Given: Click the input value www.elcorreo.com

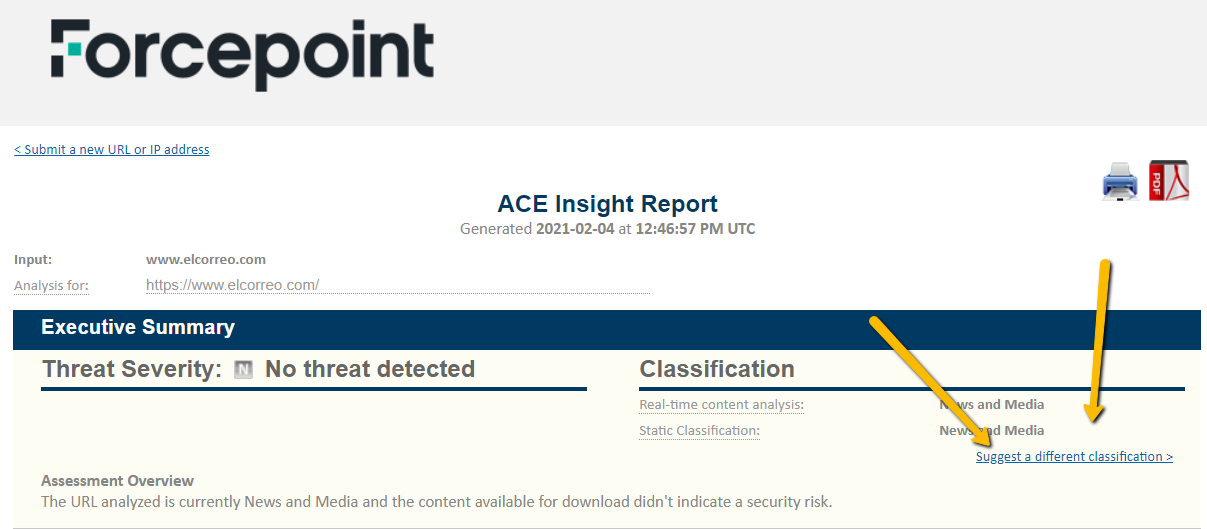Looking at the screenshot, I should tap(206, 260).
